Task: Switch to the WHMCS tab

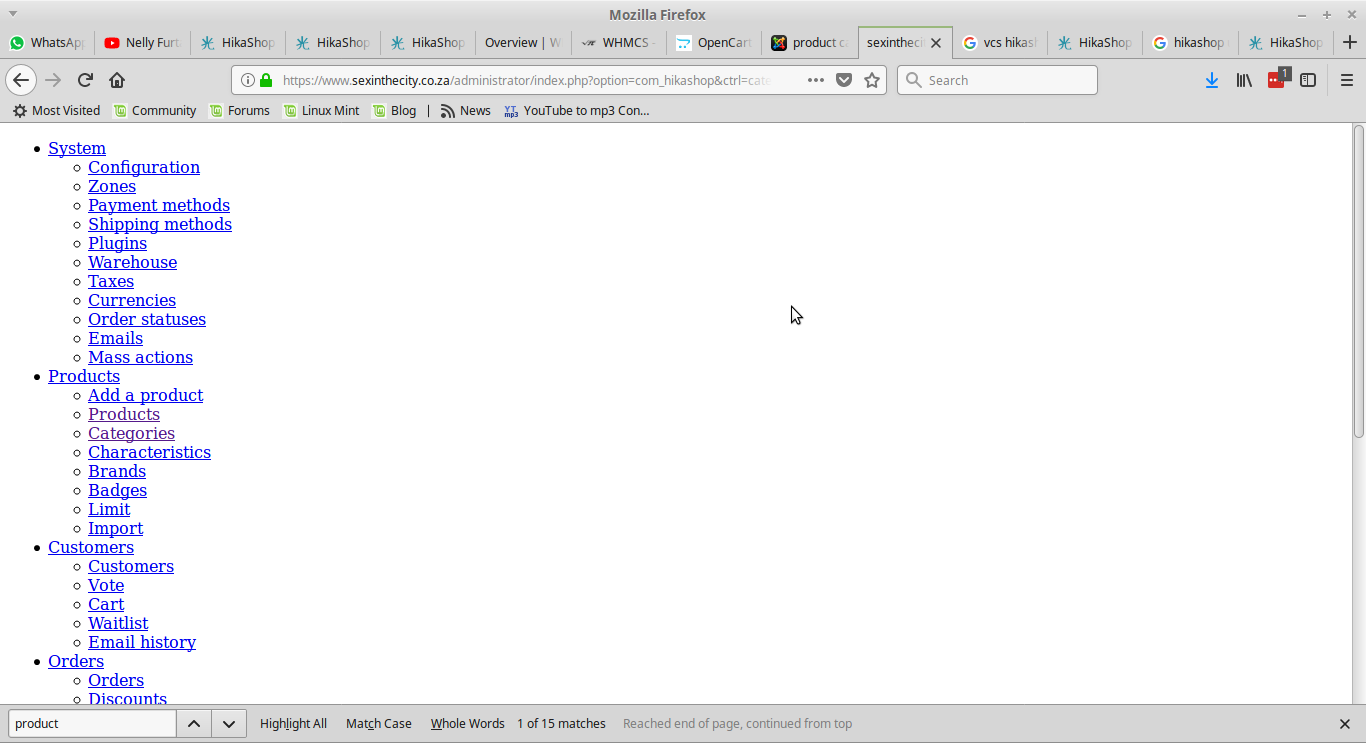Action: [618, 42]
